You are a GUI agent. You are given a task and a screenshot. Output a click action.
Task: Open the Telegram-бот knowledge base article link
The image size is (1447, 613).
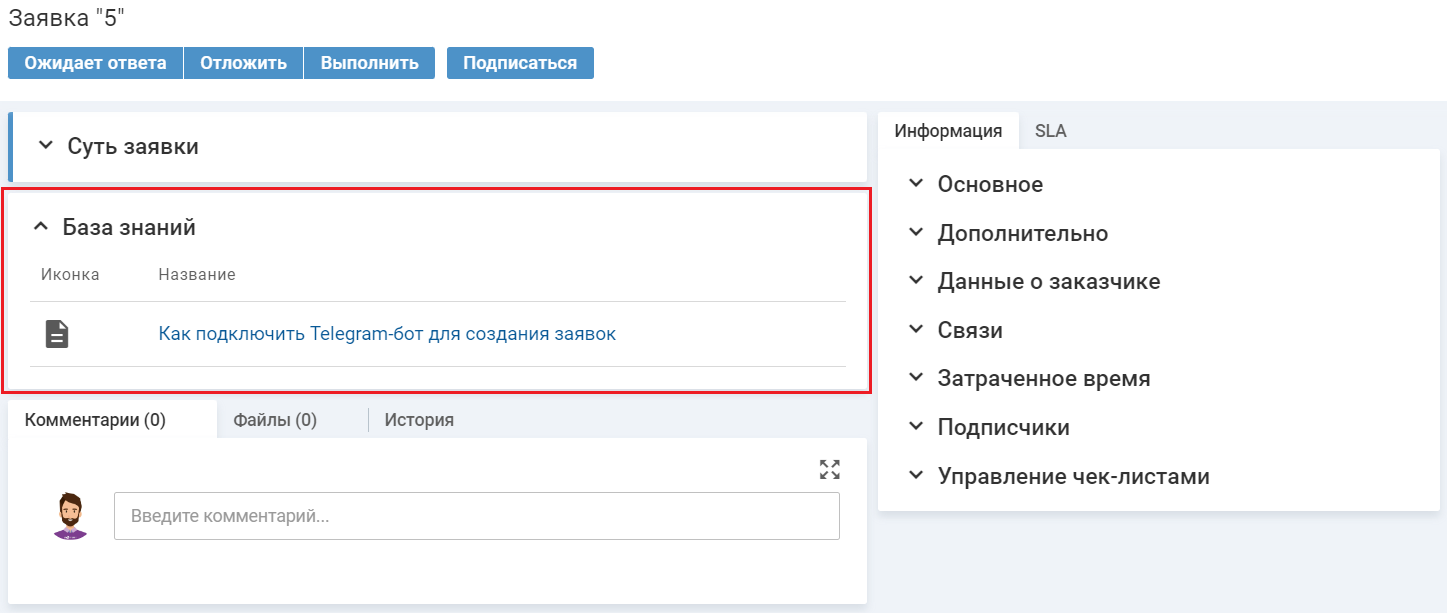[387, 334]
